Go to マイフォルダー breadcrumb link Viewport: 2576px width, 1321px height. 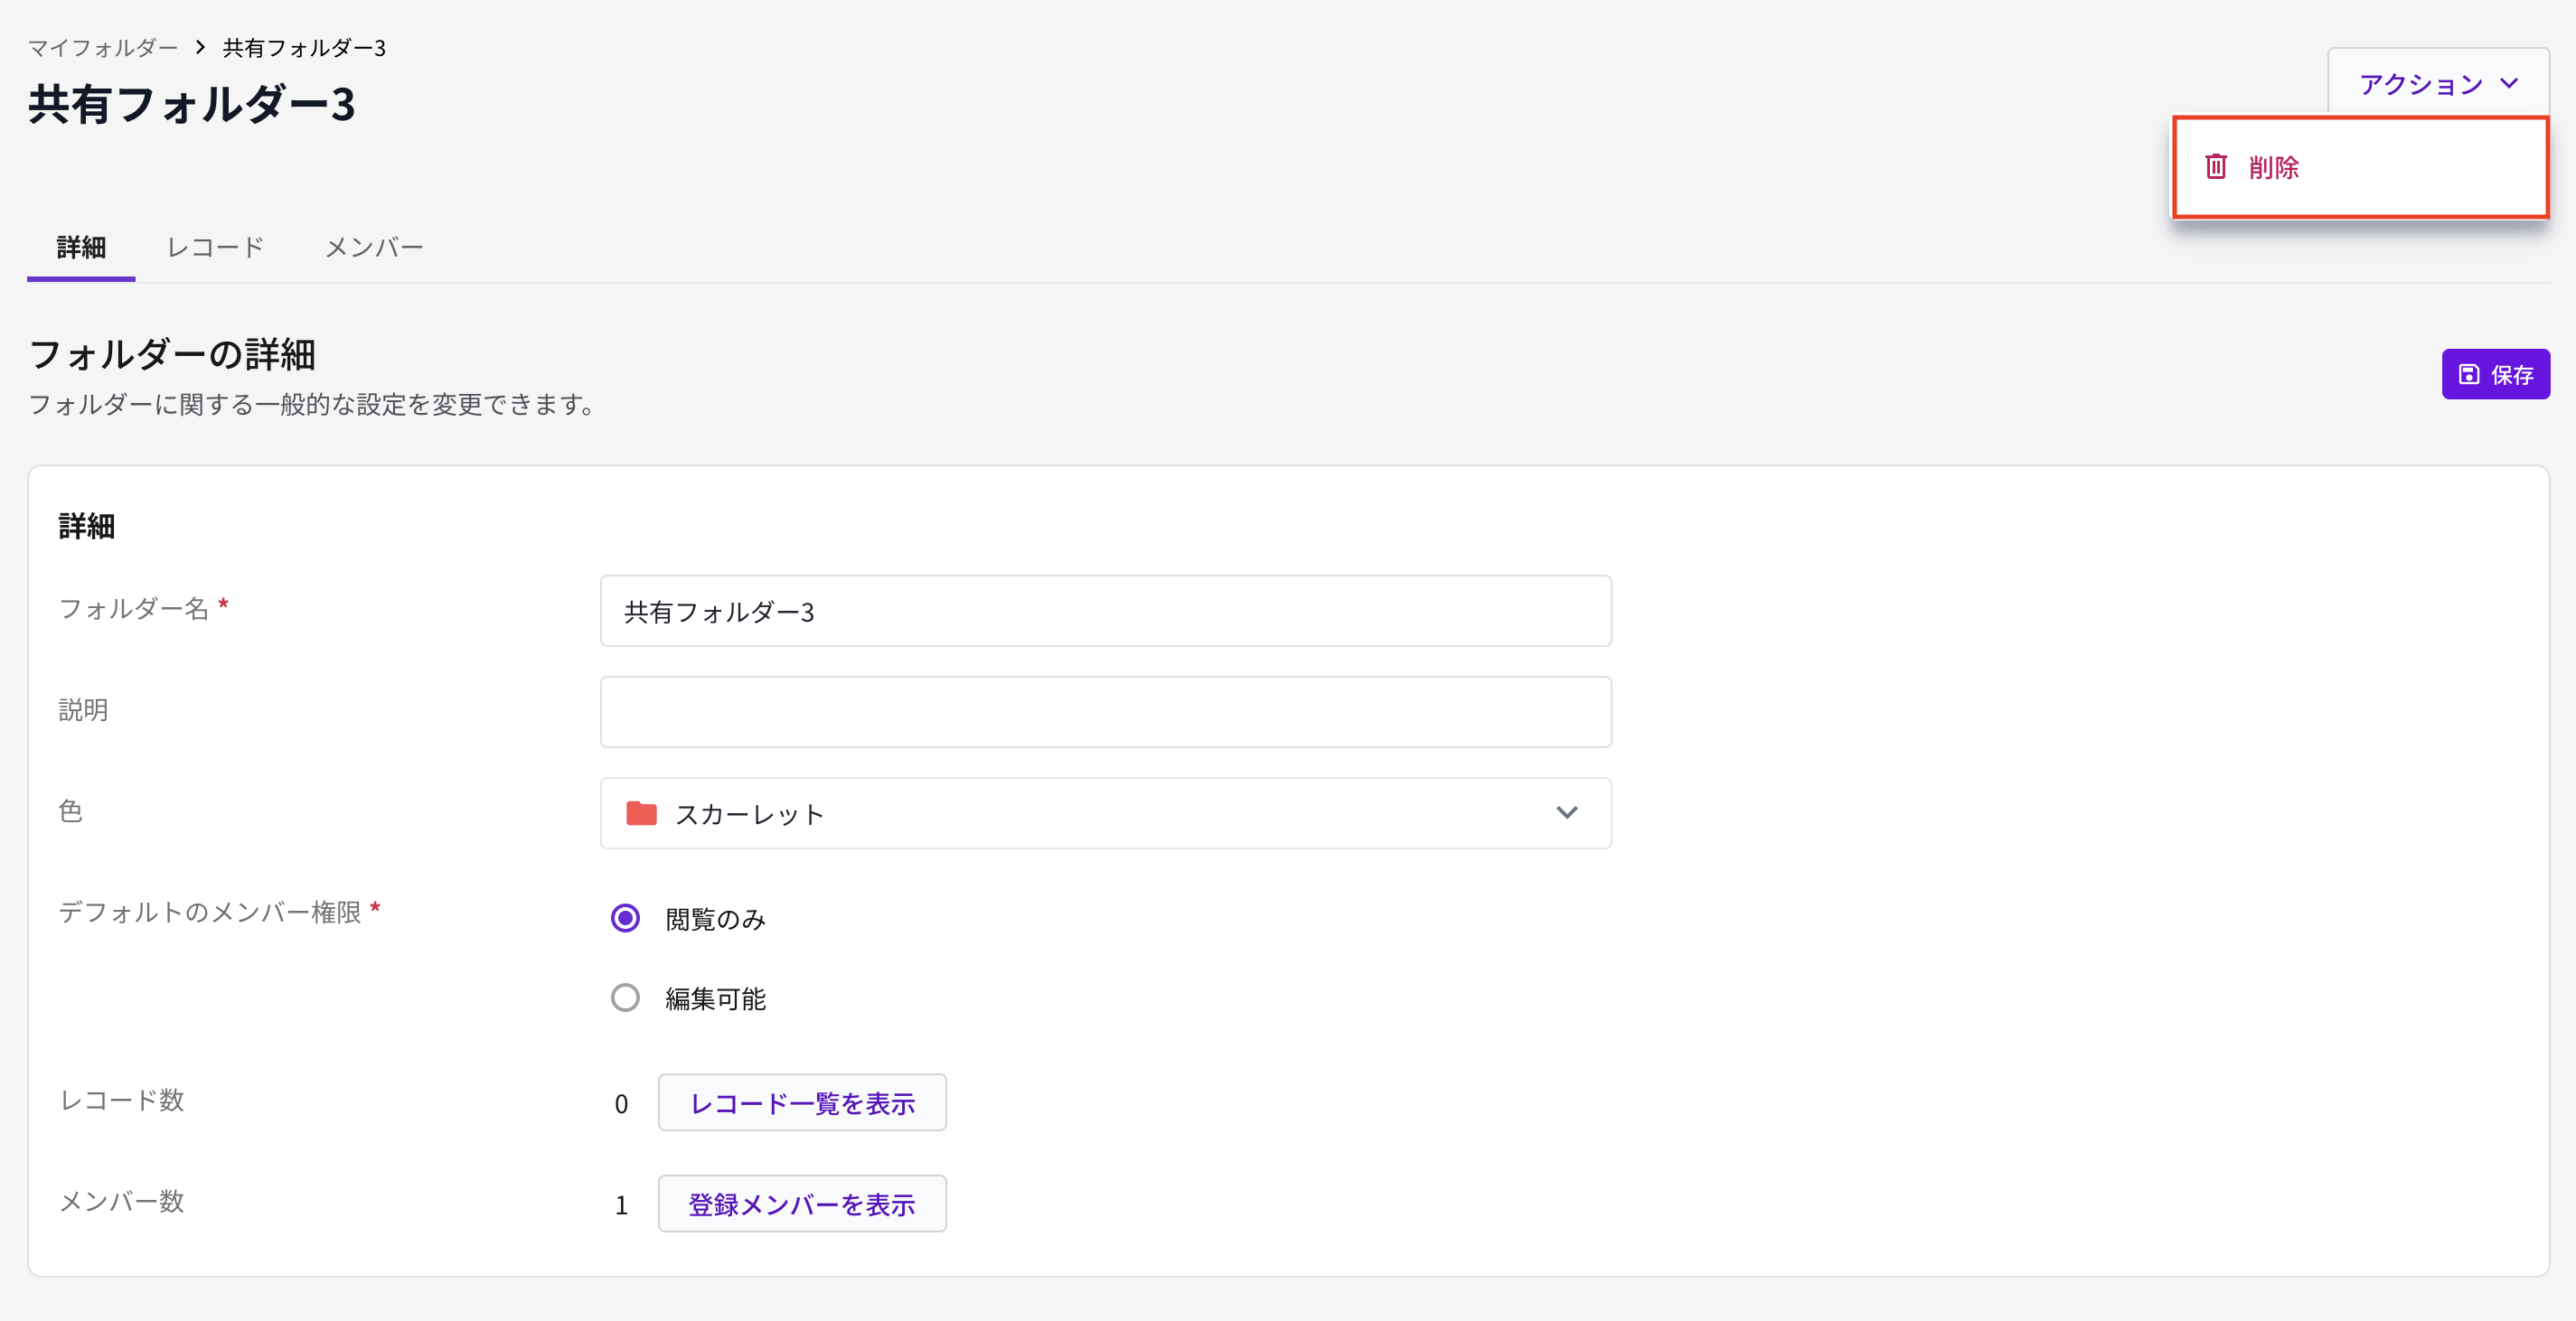pos(102,47)
